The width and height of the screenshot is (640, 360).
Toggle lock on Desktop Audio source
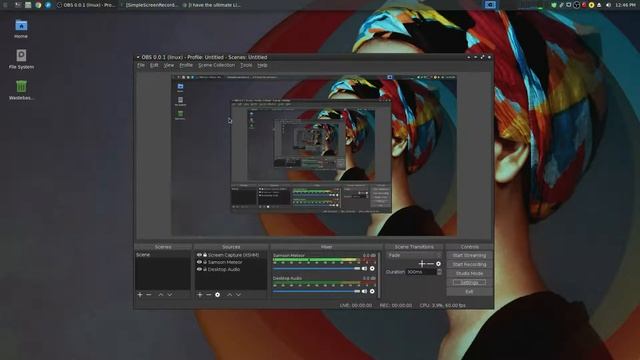point(205,269)
